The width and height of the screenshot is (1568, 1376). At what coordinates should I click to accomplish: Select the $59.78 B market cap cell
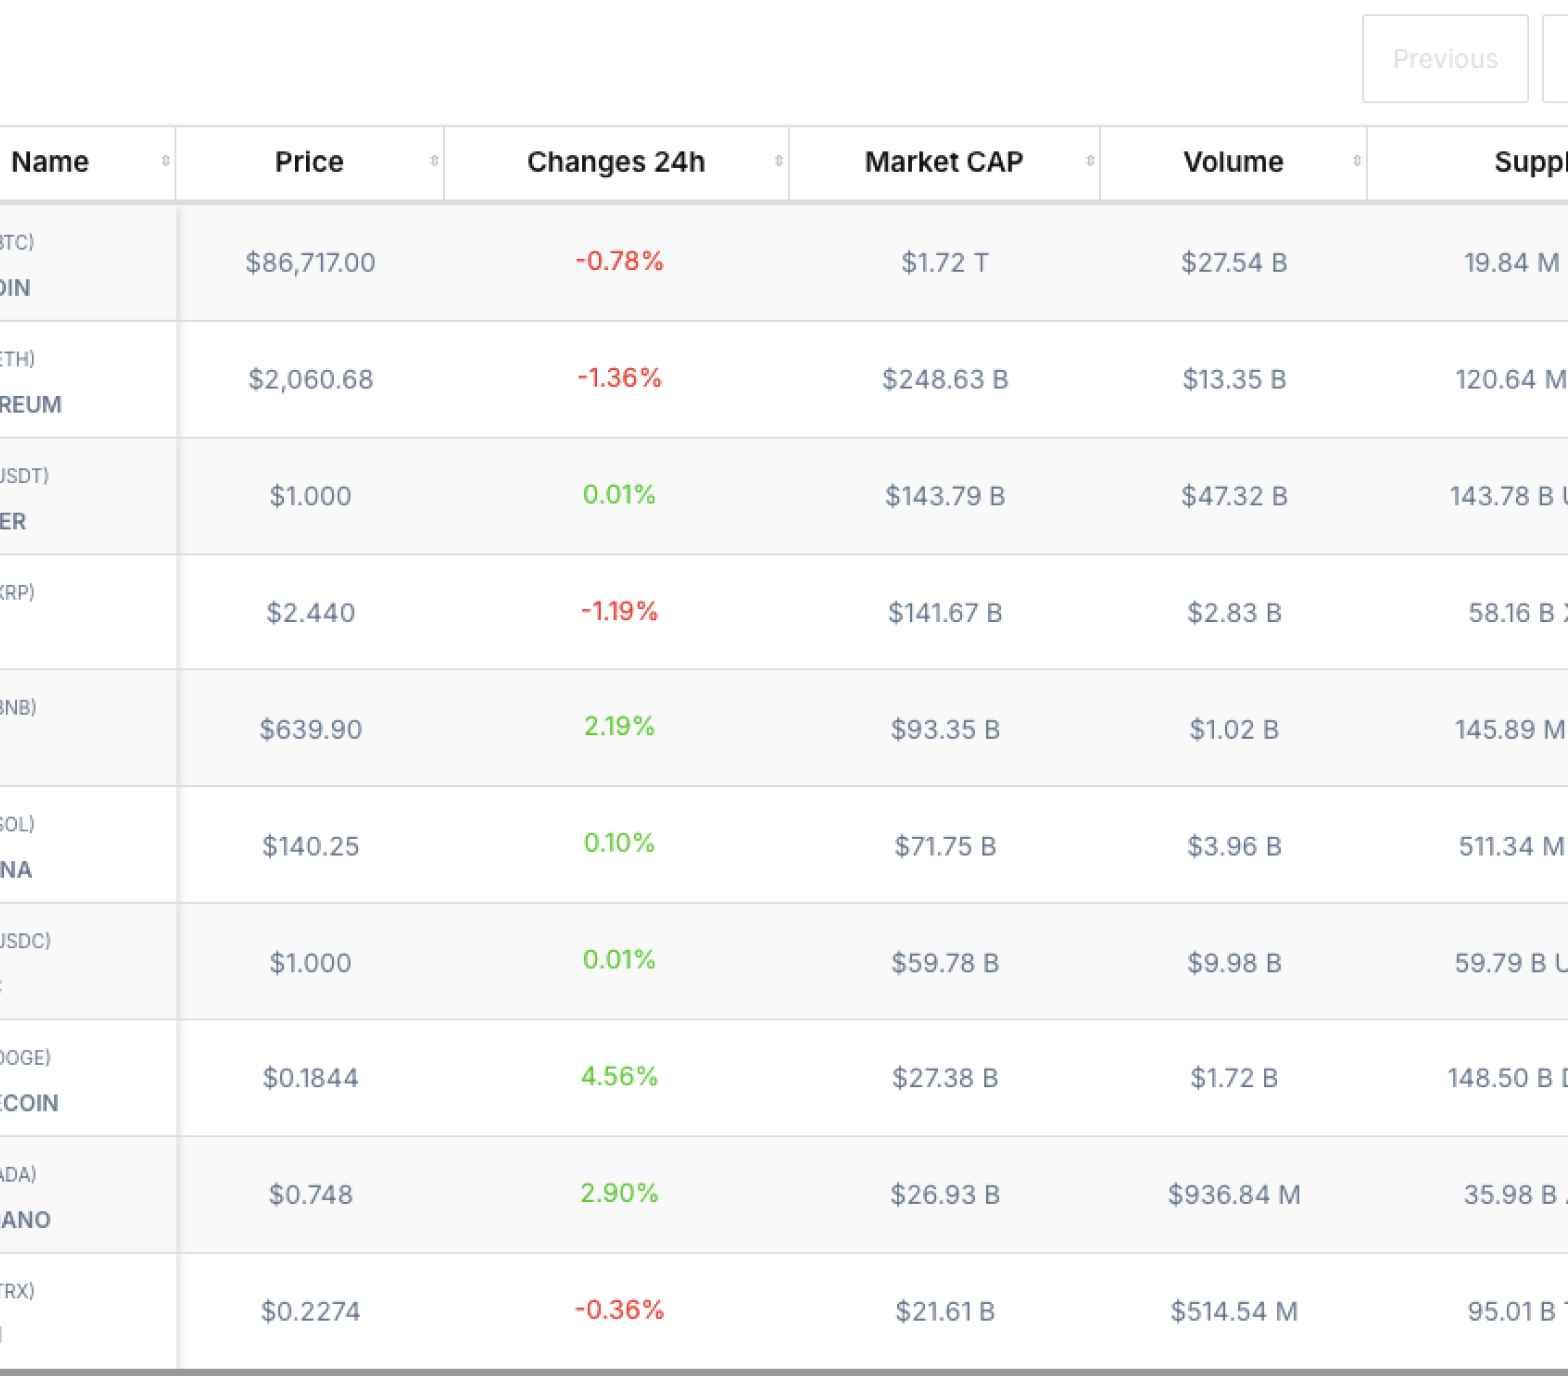(945, 963)
